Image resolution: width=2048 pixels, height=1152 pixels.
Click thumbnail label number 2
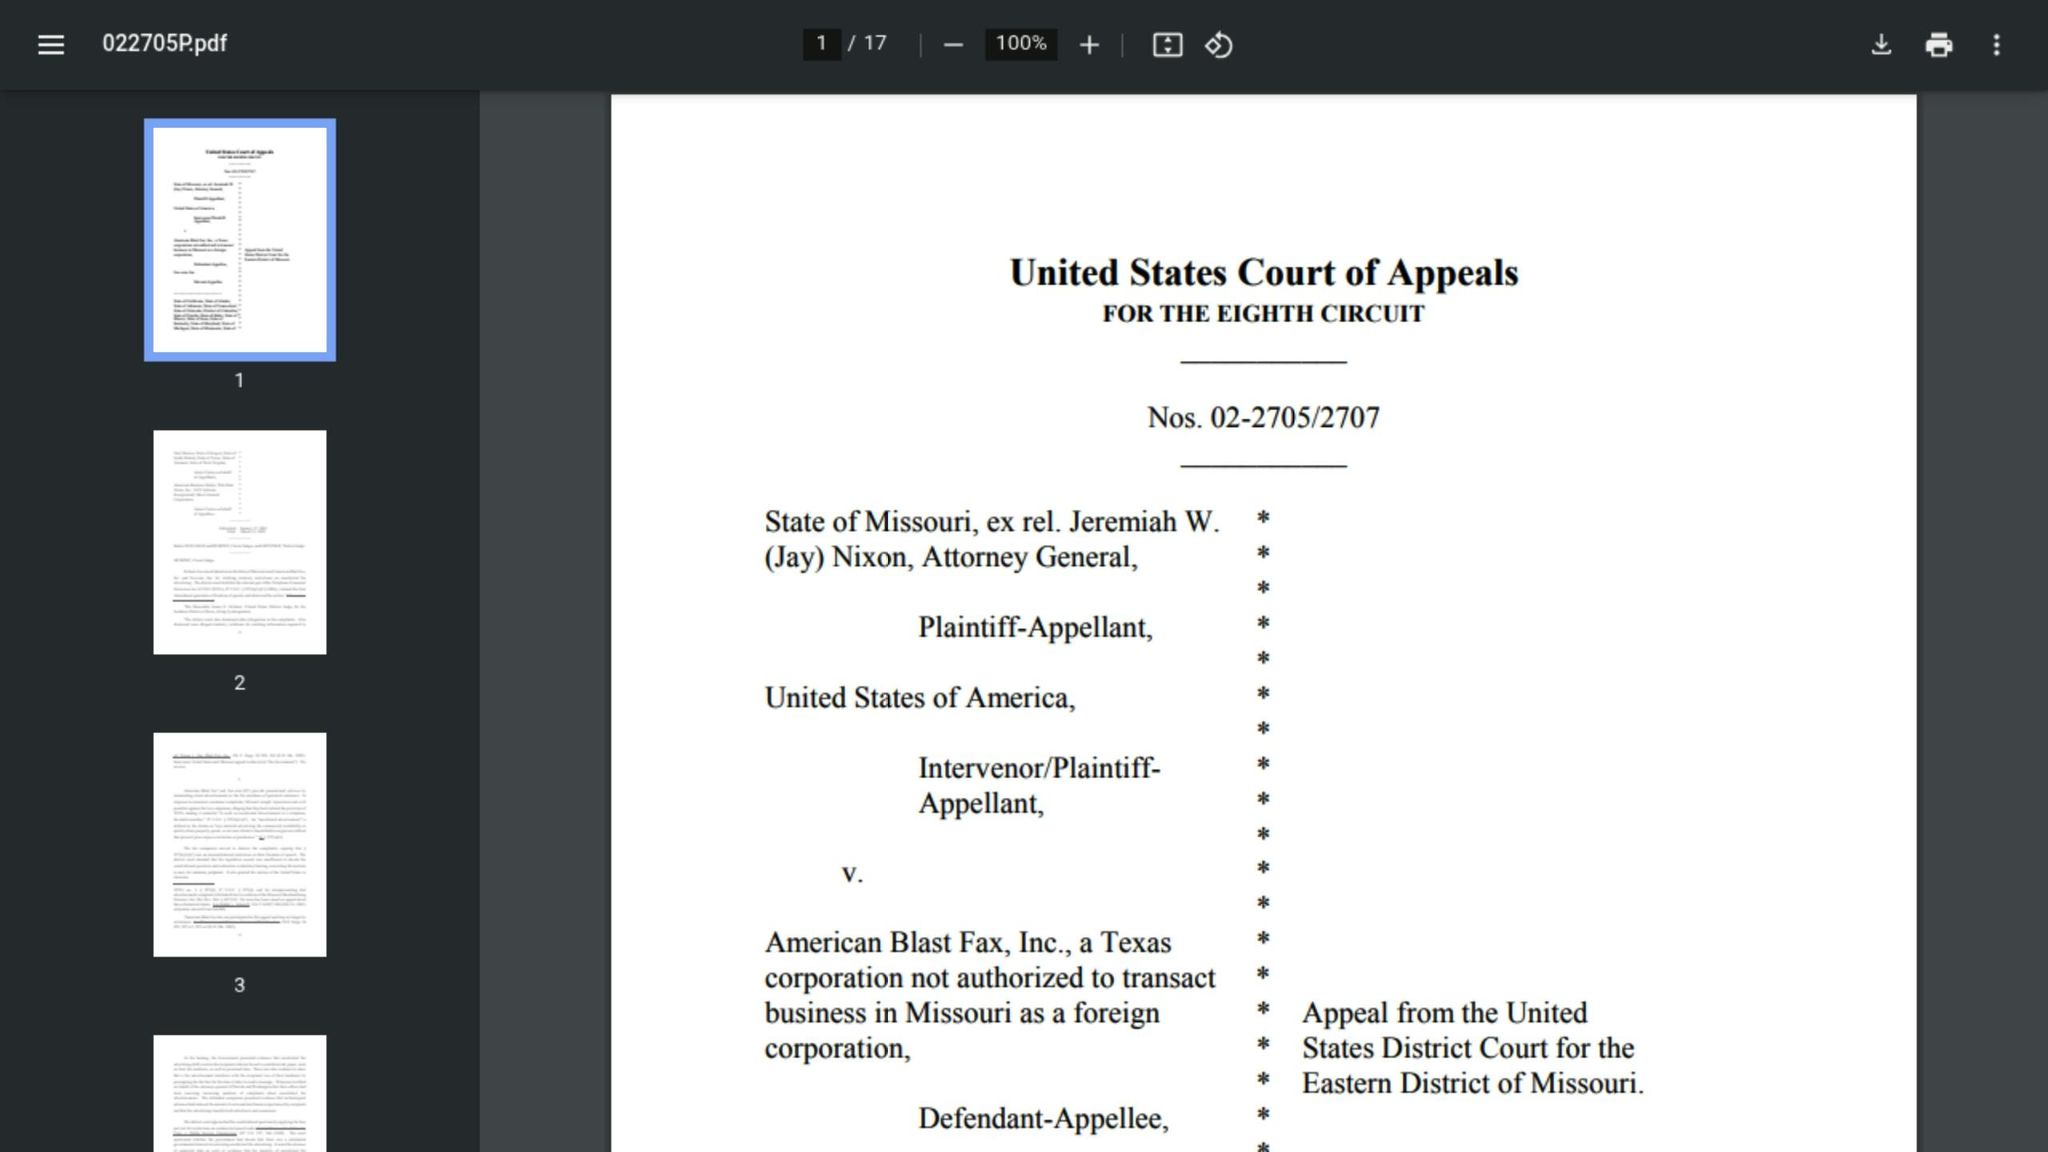pyautogui.click(x=239, y=683)
